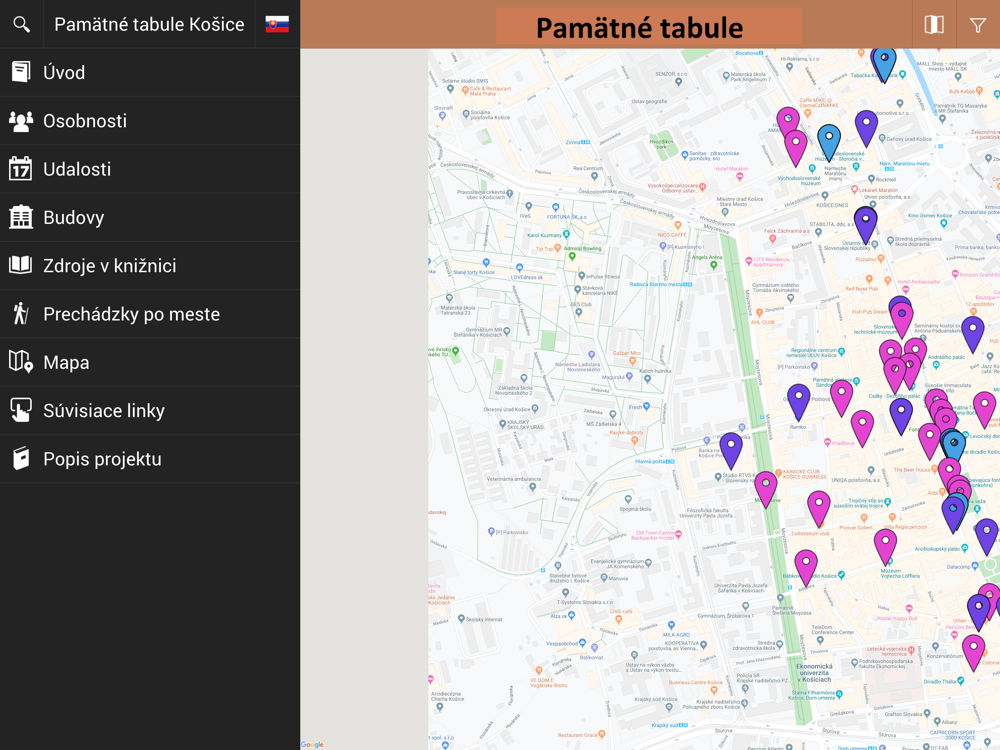Viewport: 1000px width, 750px height.
Task: Select magenta marker near Babkové divadlo Košice
Action: [x=806, y=567]
